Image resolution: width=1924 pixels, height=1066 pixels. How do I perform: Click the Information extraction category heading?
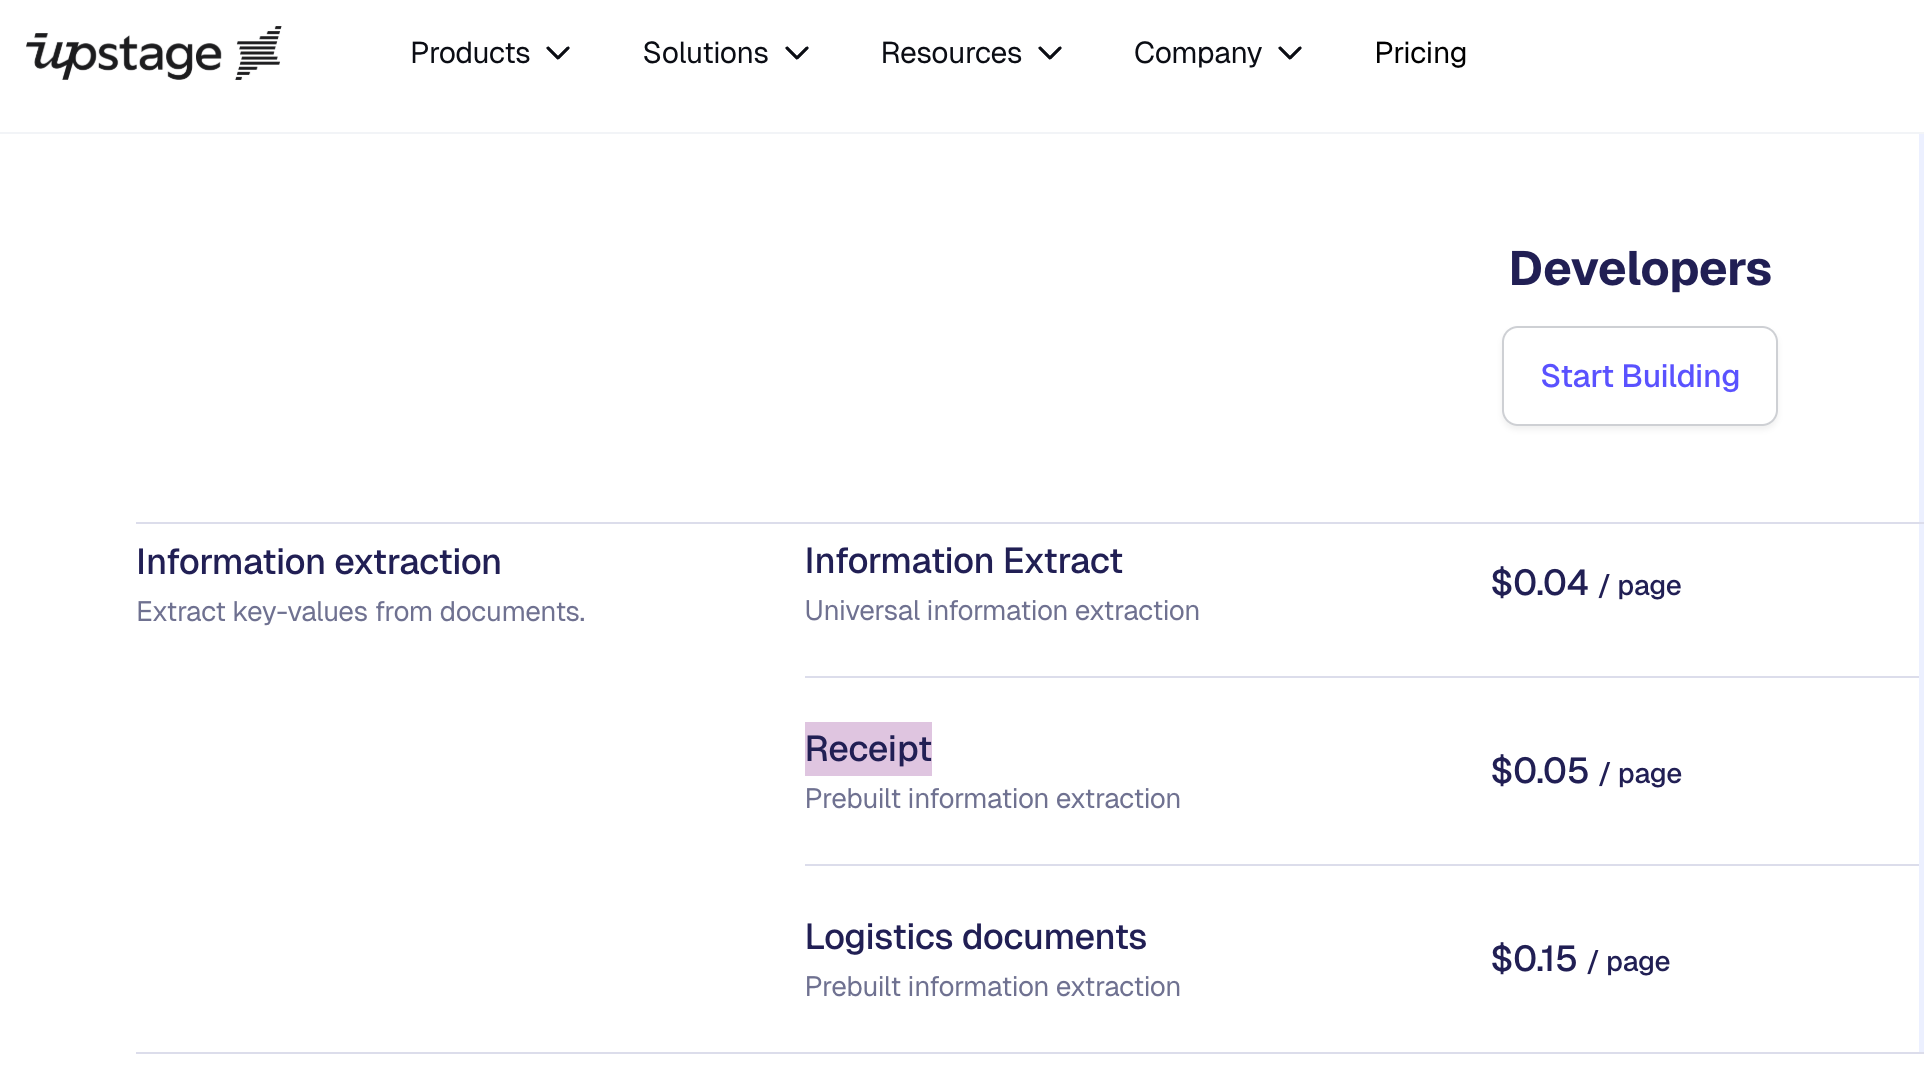[318, 562]
